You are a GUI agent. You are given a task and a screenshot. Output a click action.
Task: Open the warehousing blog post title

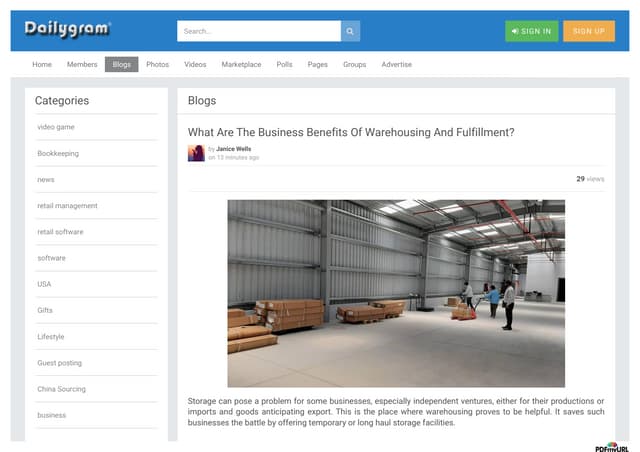(x=351, y=131)
